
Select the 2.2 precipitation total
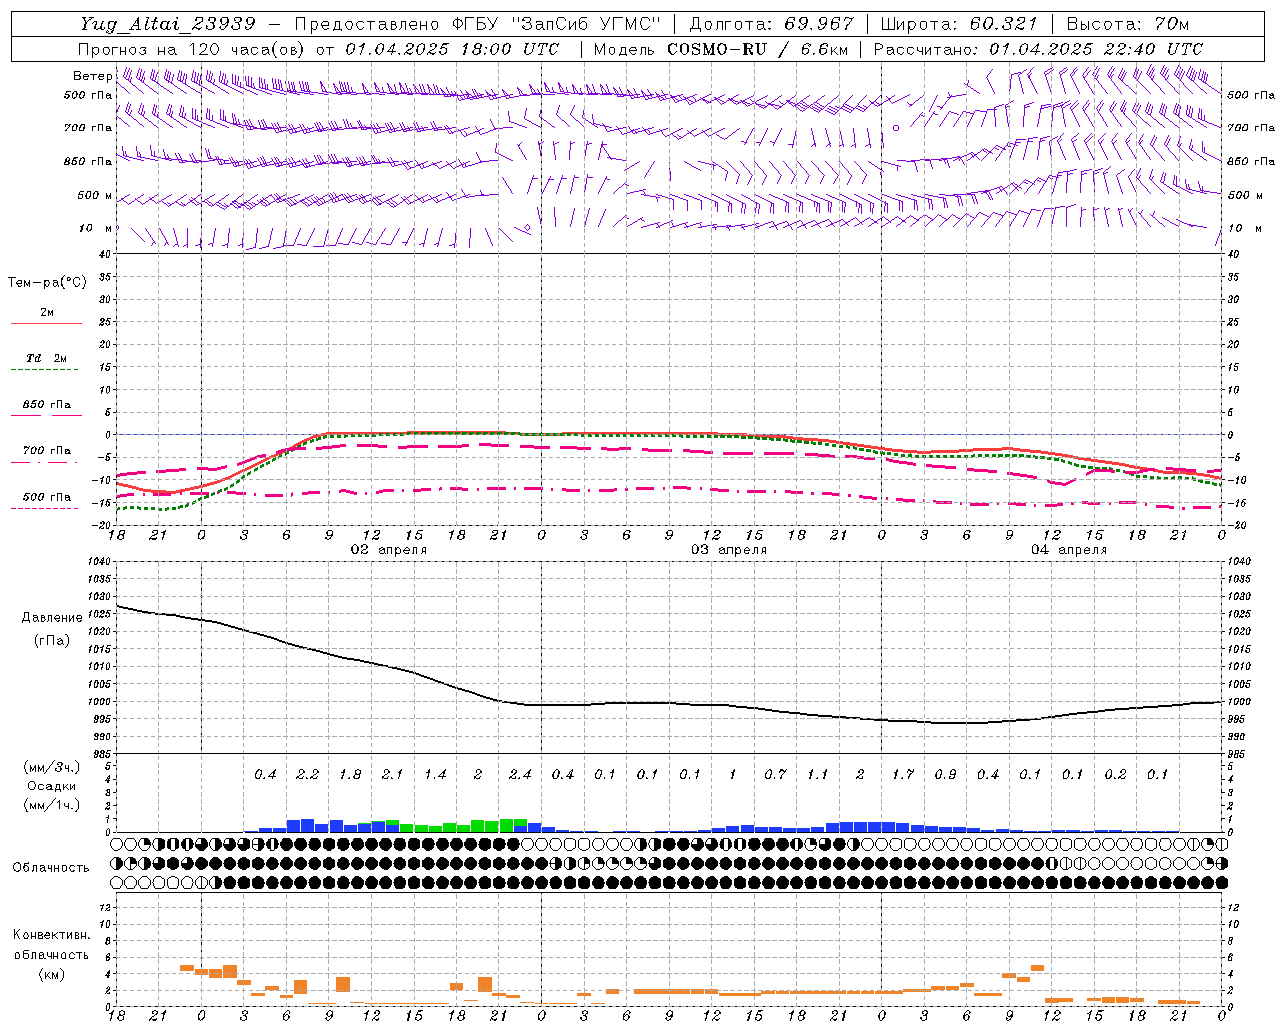coord(308,774)
